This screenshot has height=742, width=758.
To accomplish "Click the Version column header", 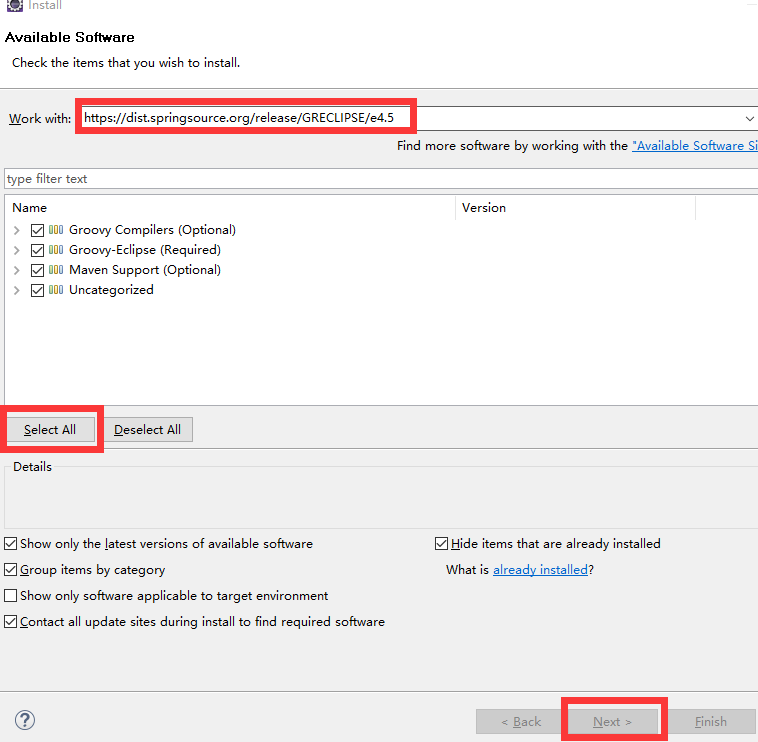I will tap(575, 207).
